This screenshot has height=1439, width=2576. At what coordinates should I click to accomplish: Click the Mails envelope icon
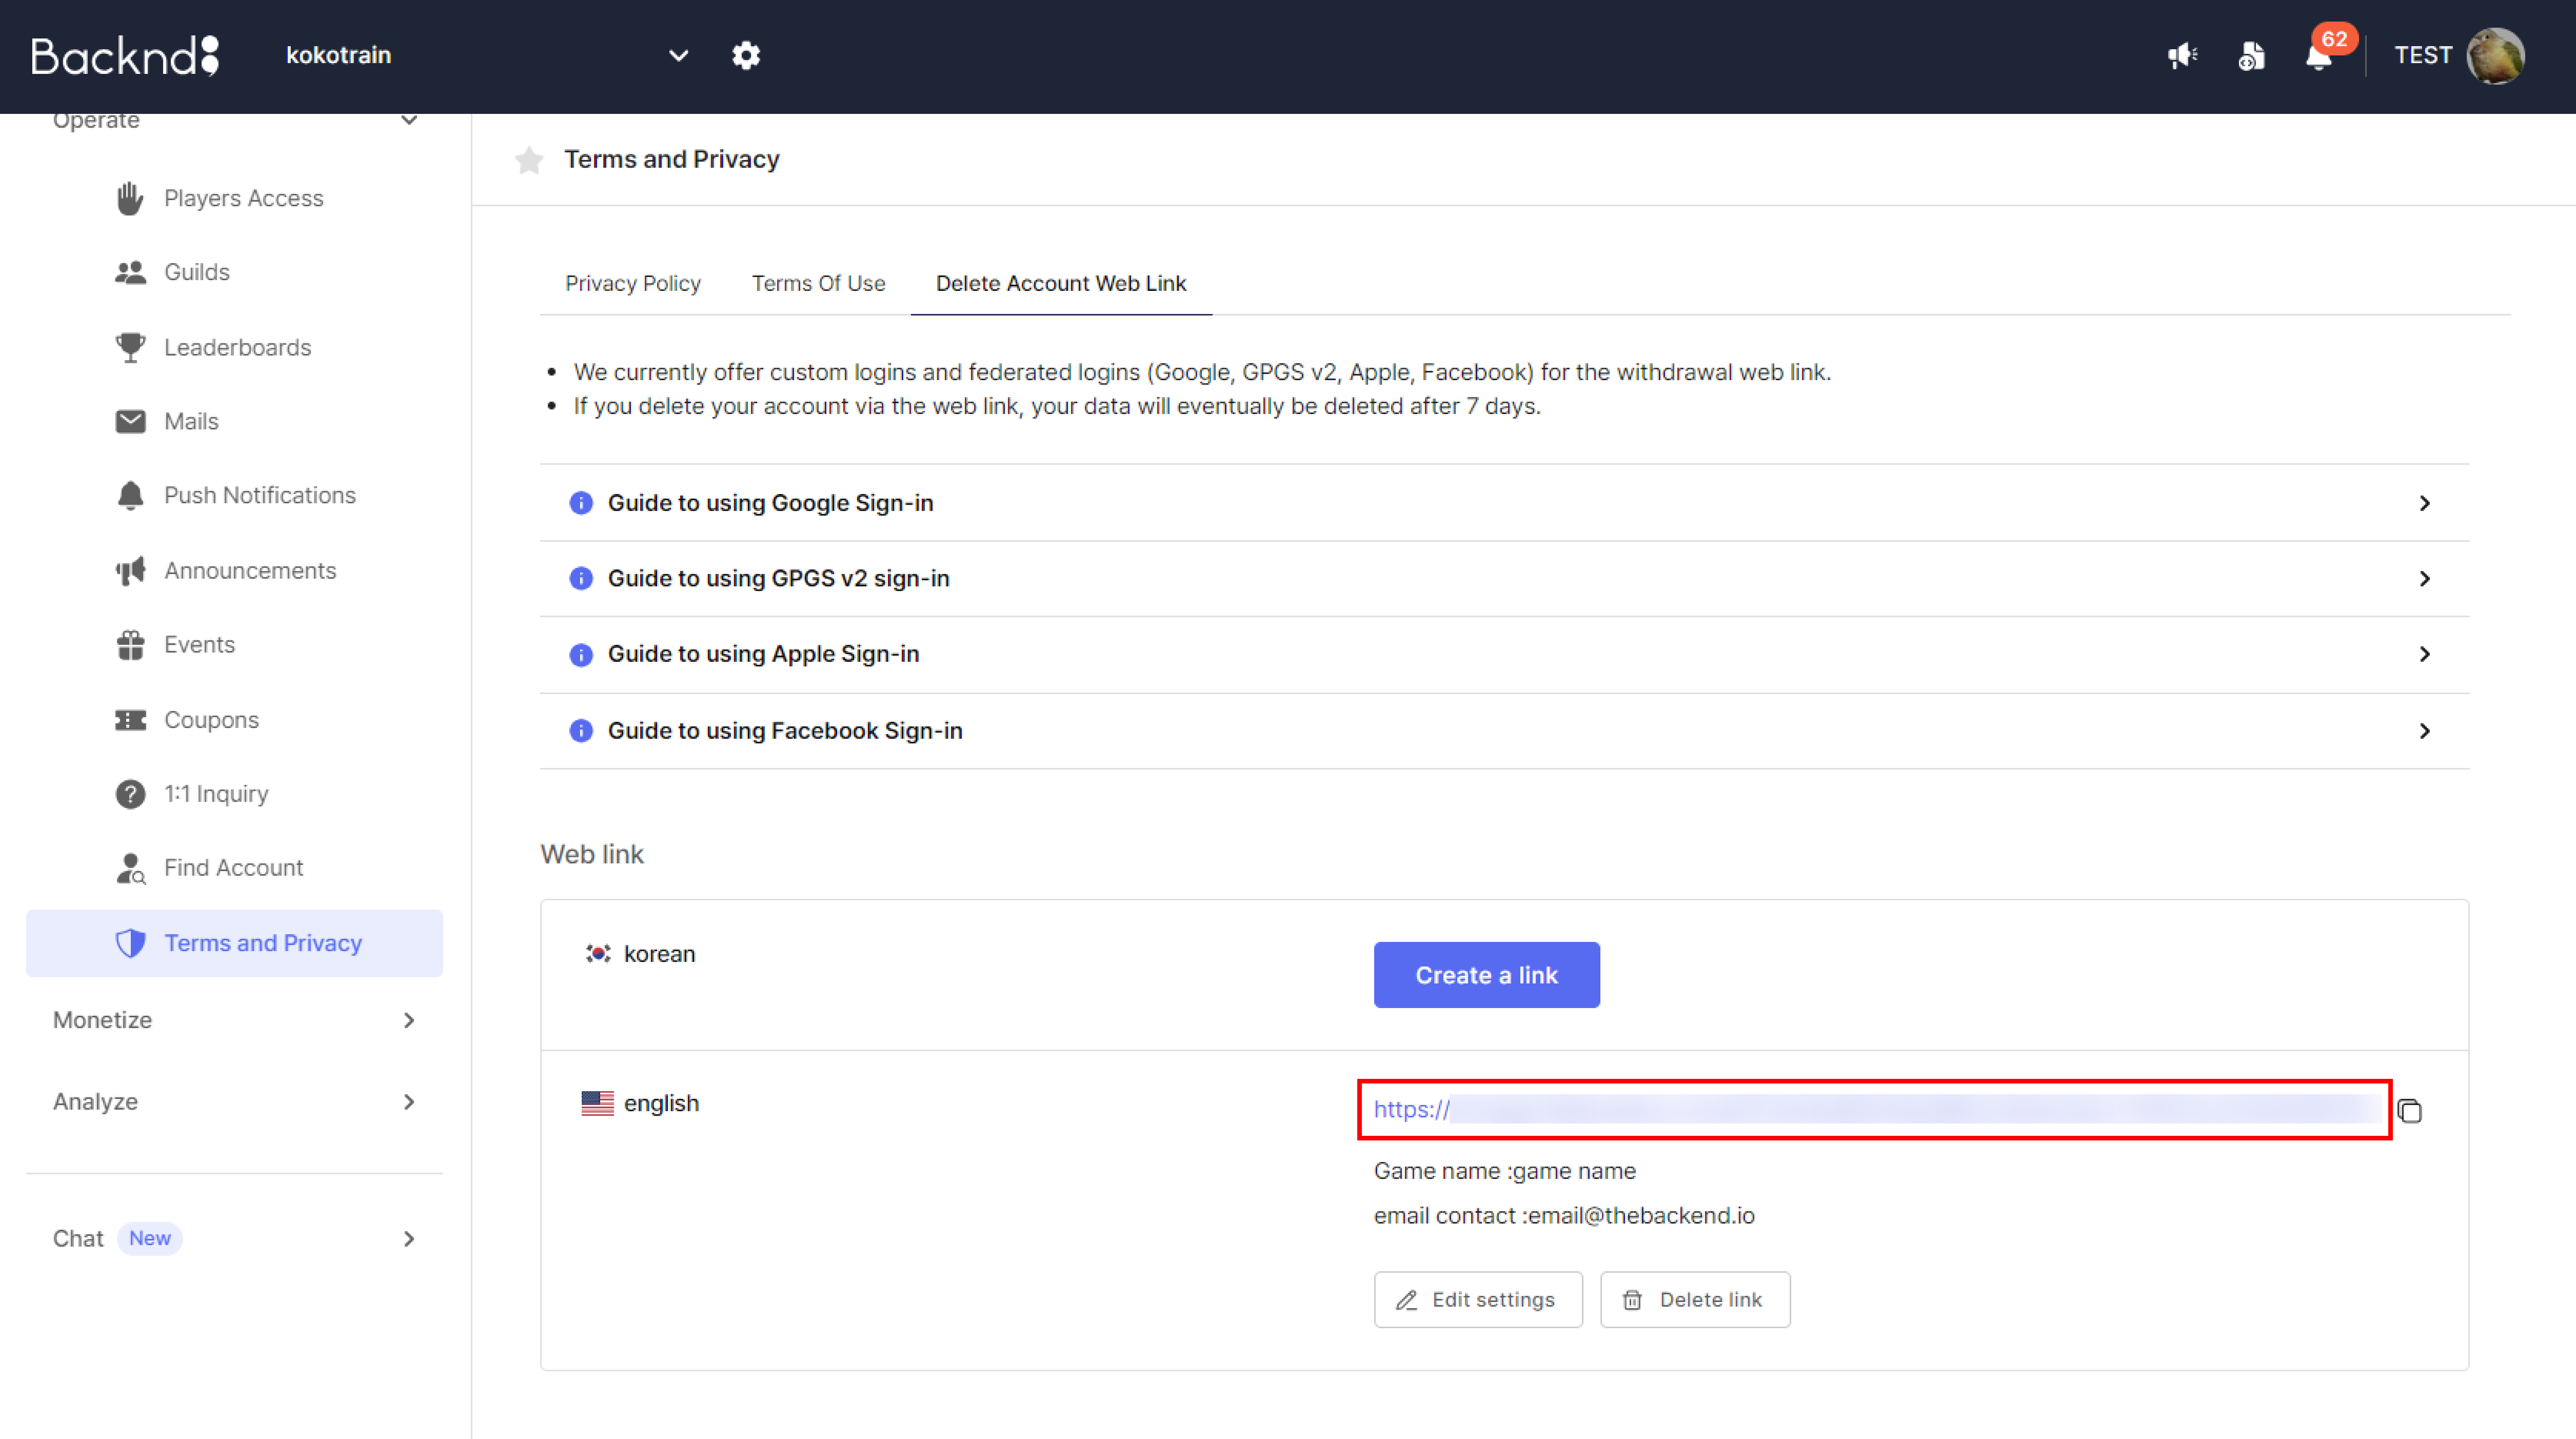130,421
